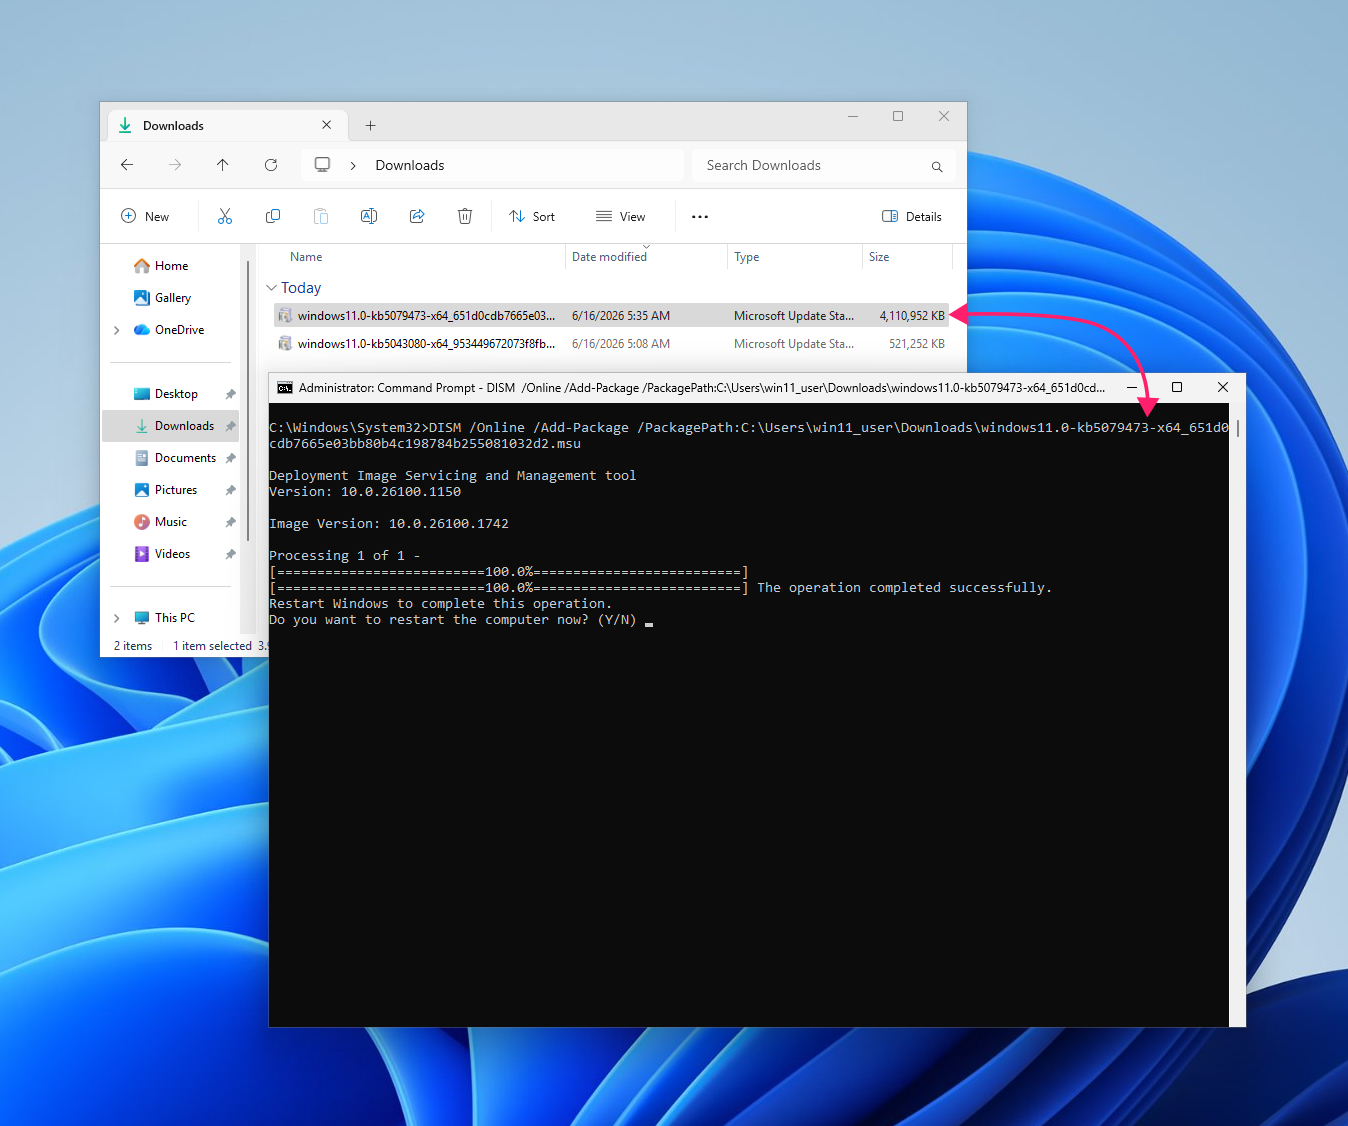Expand OneDrive in navigation pane
Image resolution: width=1348 pixels, height=1126 pixels.
click(117, 330)
